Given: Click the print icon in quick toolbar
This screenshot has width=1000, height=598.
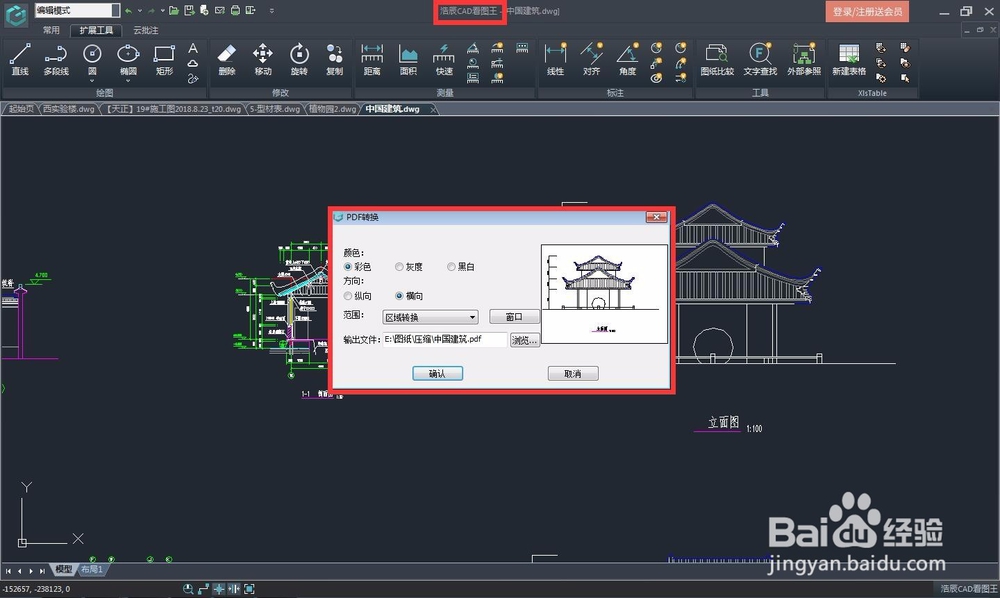Looking at the screenshot, I should [x=235, y=10].
